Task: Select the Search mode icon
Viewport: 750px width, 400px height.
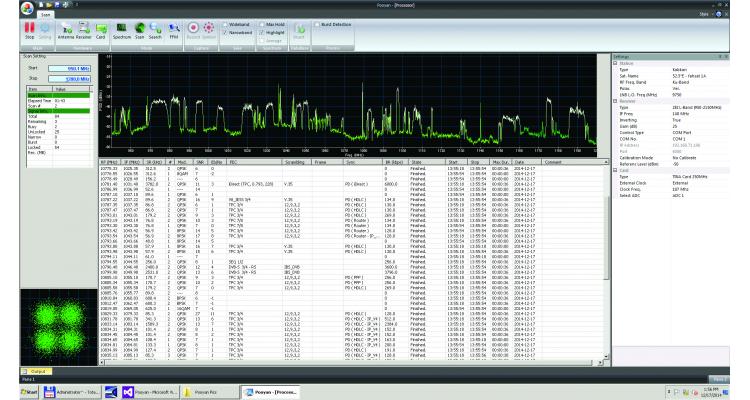Action: click(x=156, y=30)
